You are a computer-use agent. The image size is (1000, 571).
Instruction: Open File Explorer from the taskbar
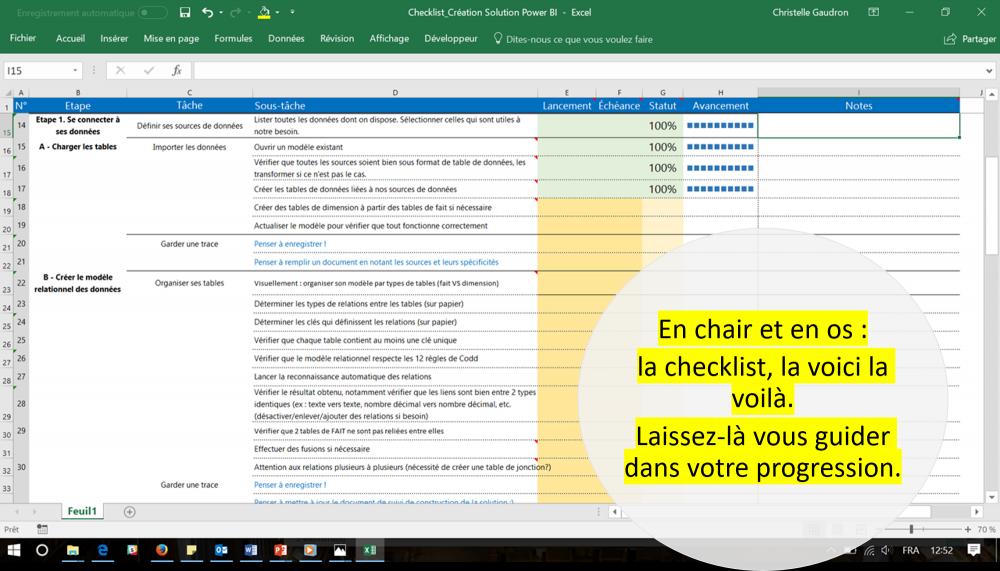click(73, 550)
